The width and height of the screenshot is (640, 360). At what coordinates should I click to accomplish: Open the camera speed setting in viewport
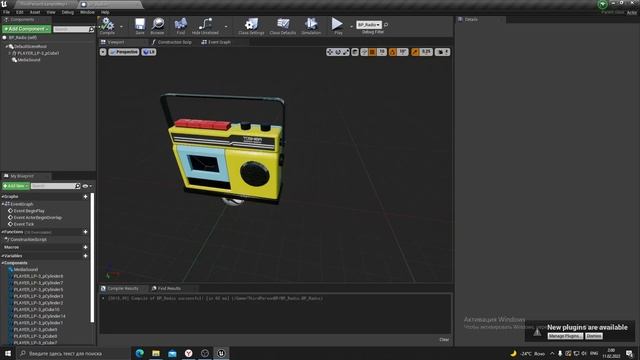(442, 52)
